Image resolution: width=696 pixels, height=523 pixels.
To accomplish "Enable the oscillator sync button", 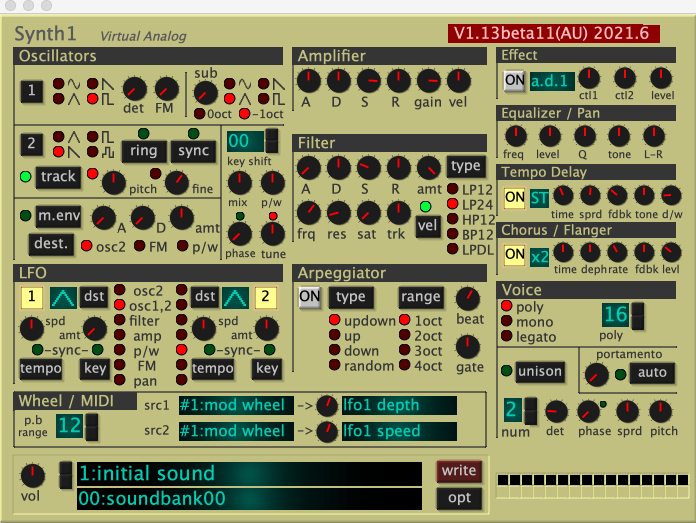I will 194,151.
